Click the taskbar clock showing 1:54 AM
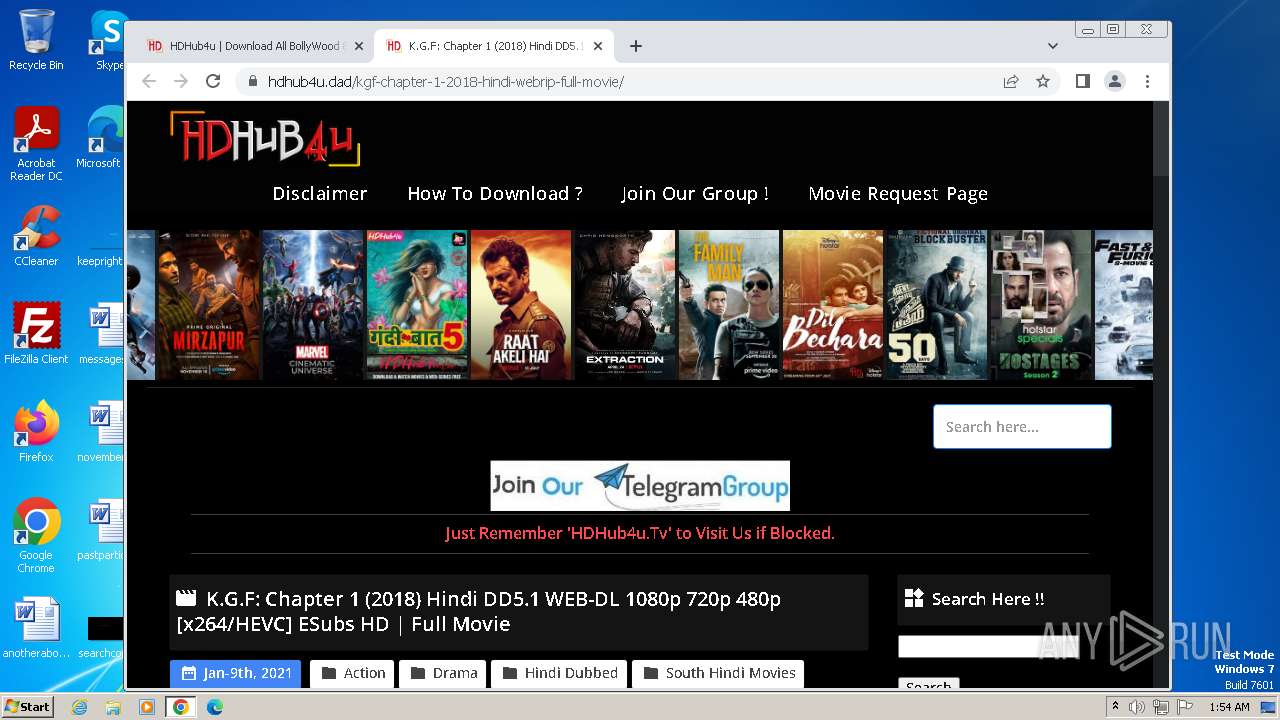This screenshot has width=1280, height=720. tap(1228, 707)
